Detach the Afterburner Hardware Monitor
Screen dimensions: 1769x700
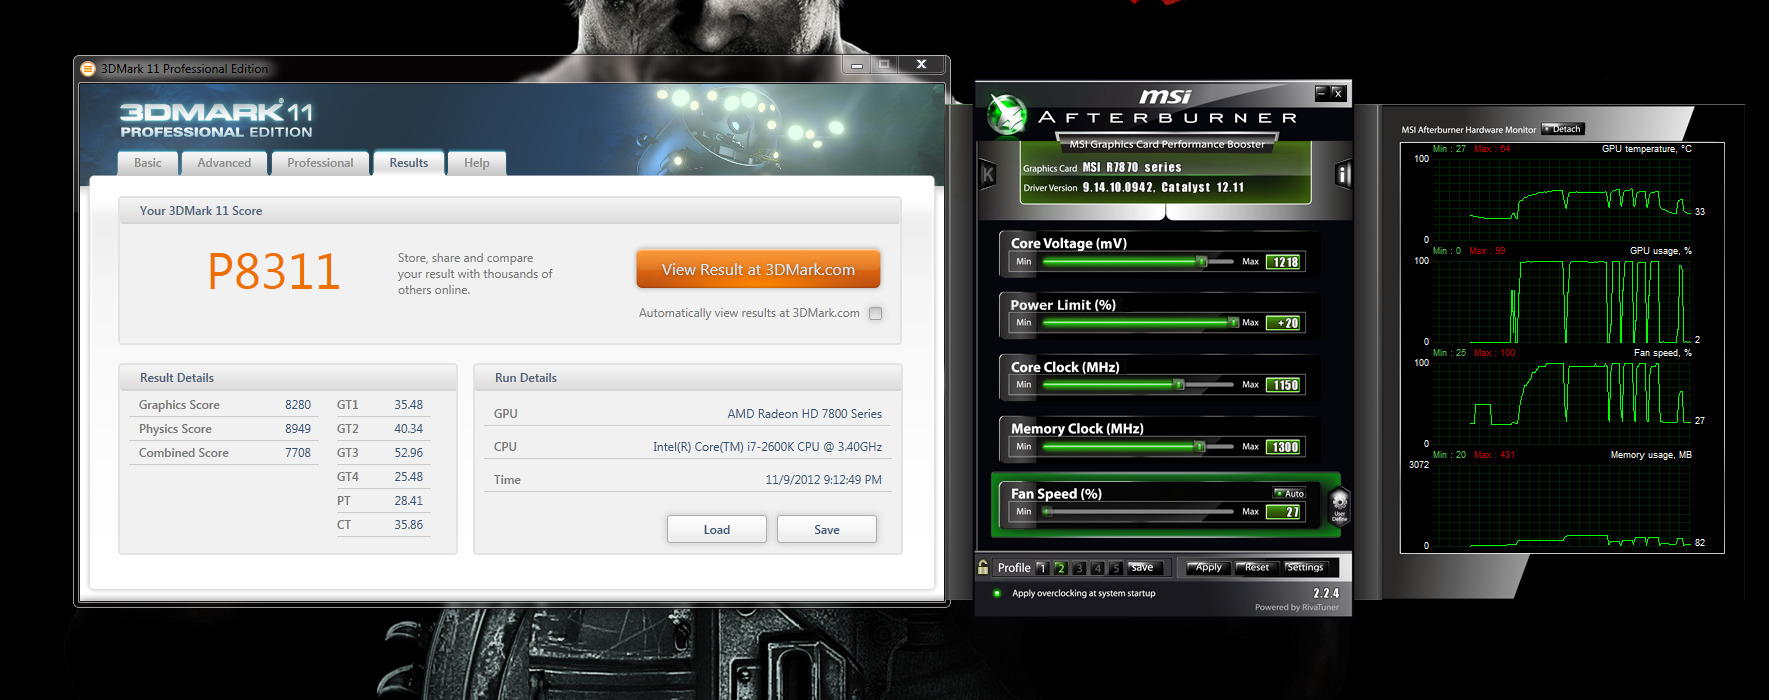[x=1563, y=129]
